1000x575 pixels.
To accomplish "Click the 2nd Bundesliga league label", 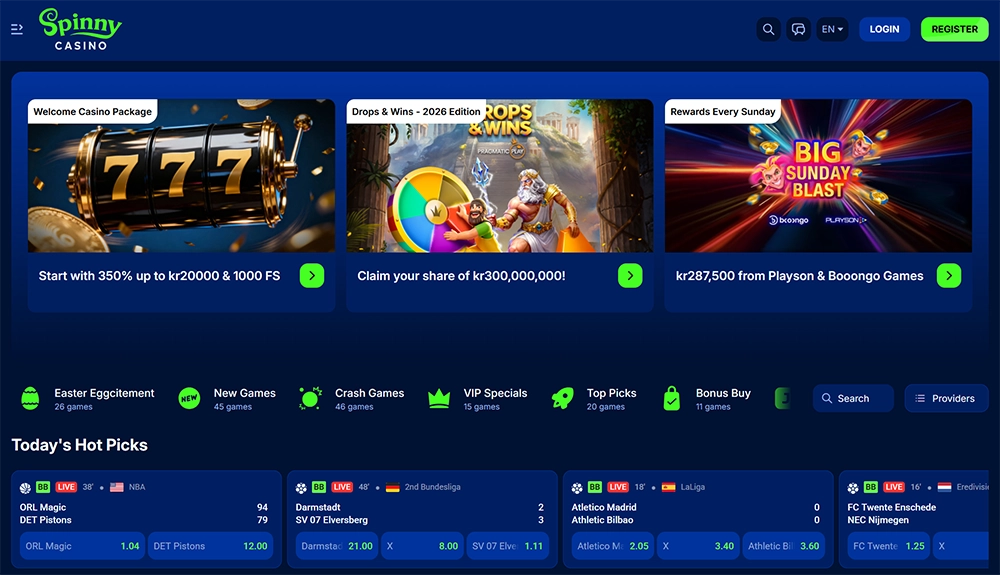I will tap(432, 487).
